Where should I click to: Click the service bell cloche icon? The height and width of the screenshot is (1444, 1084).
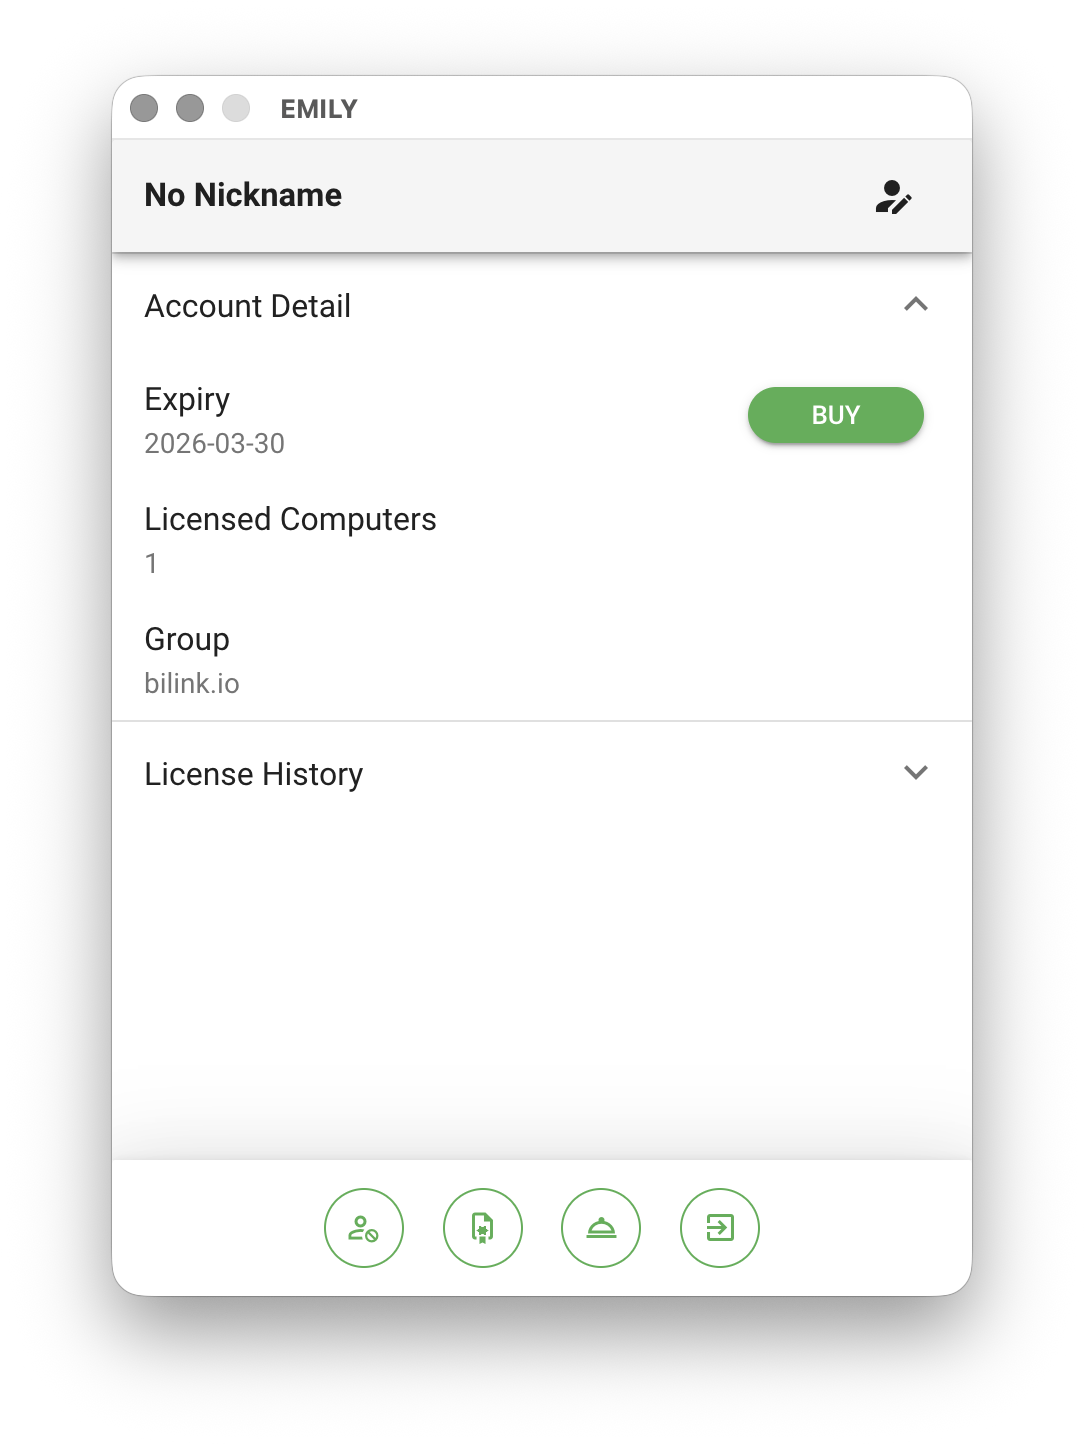[x=601, y=1227]
